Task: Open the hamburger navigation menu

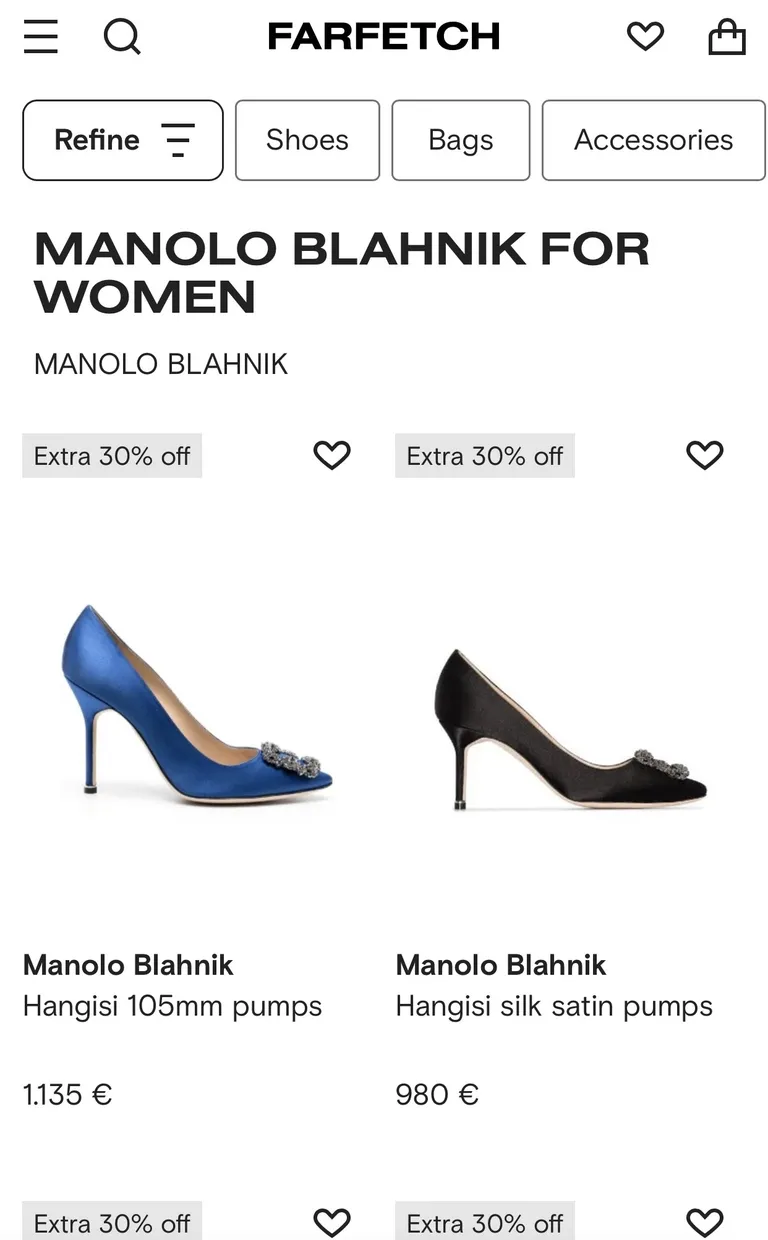Action: pos(41,37)
